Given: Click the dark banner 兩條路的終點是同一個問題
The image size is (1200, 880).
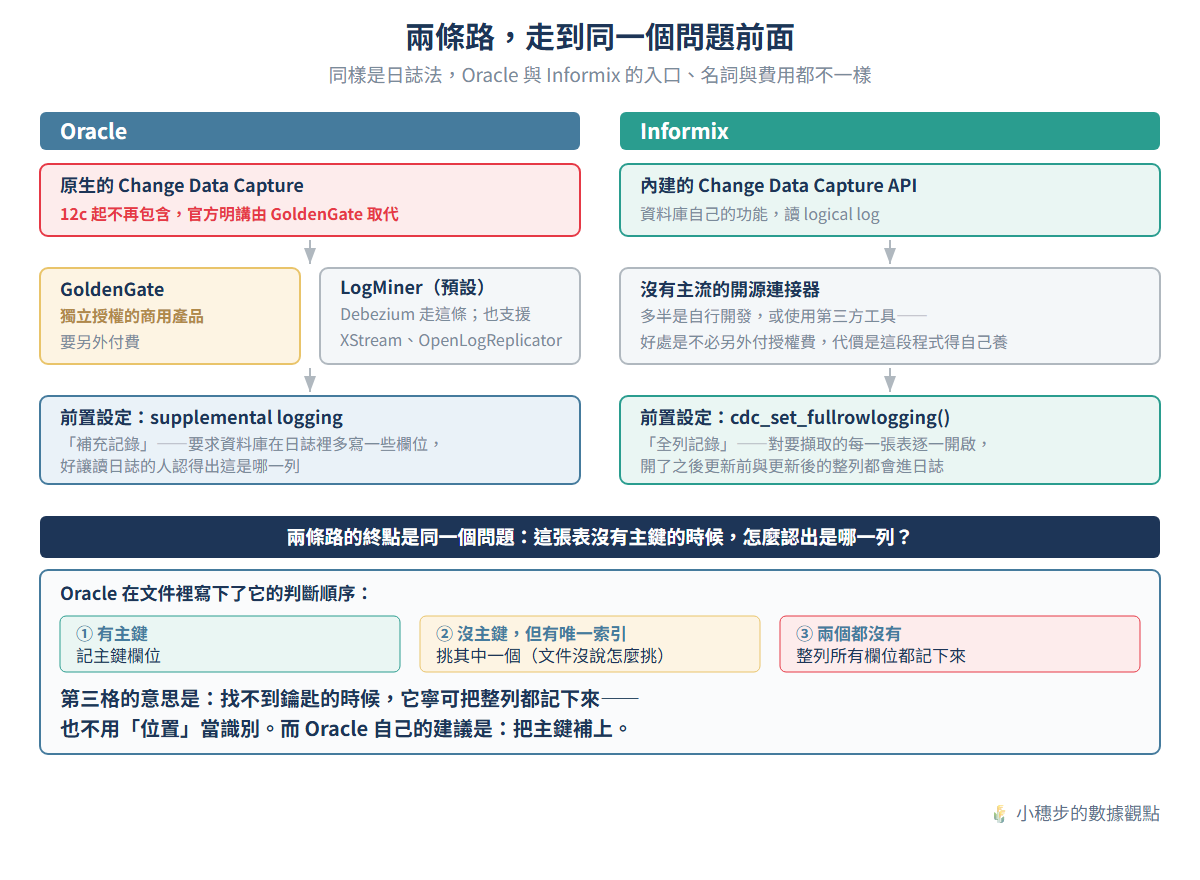Looking at the screenshot, I should point(600,537).
